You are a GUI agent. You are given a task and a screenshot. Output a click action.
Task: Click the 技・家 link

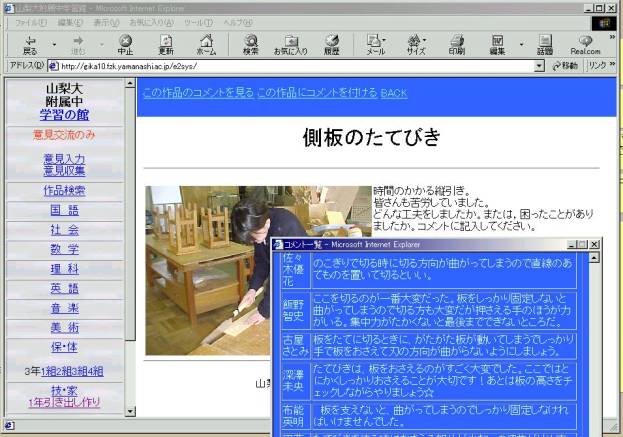pyautogui.click(x=64, y=391)
